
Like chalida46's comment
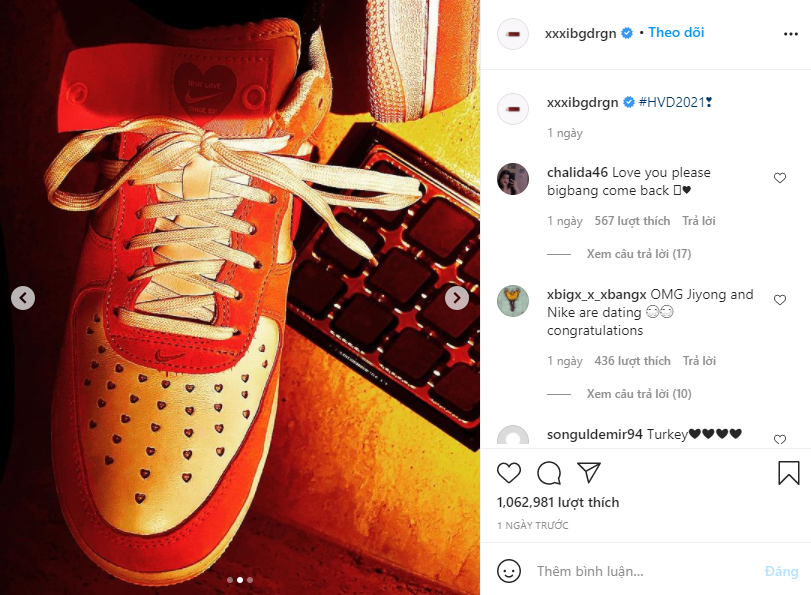point(779,178)
